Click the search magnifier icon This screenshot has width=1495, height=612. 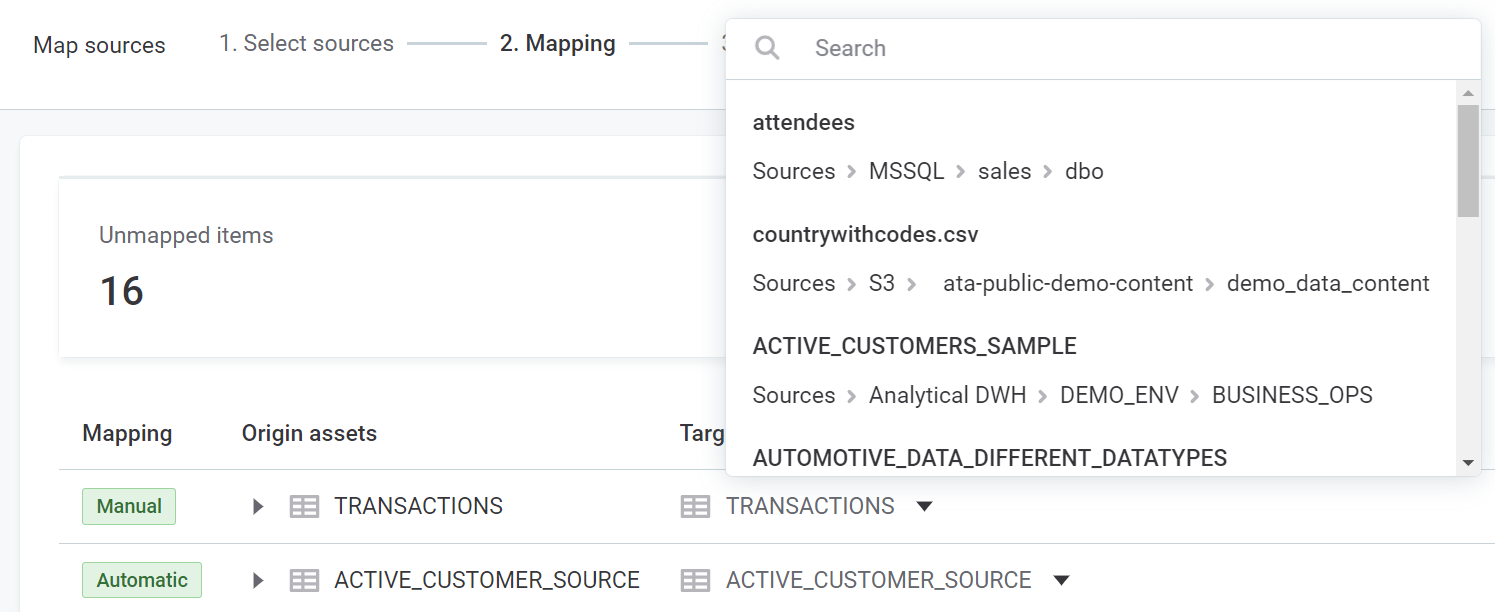tap(766, 47)
